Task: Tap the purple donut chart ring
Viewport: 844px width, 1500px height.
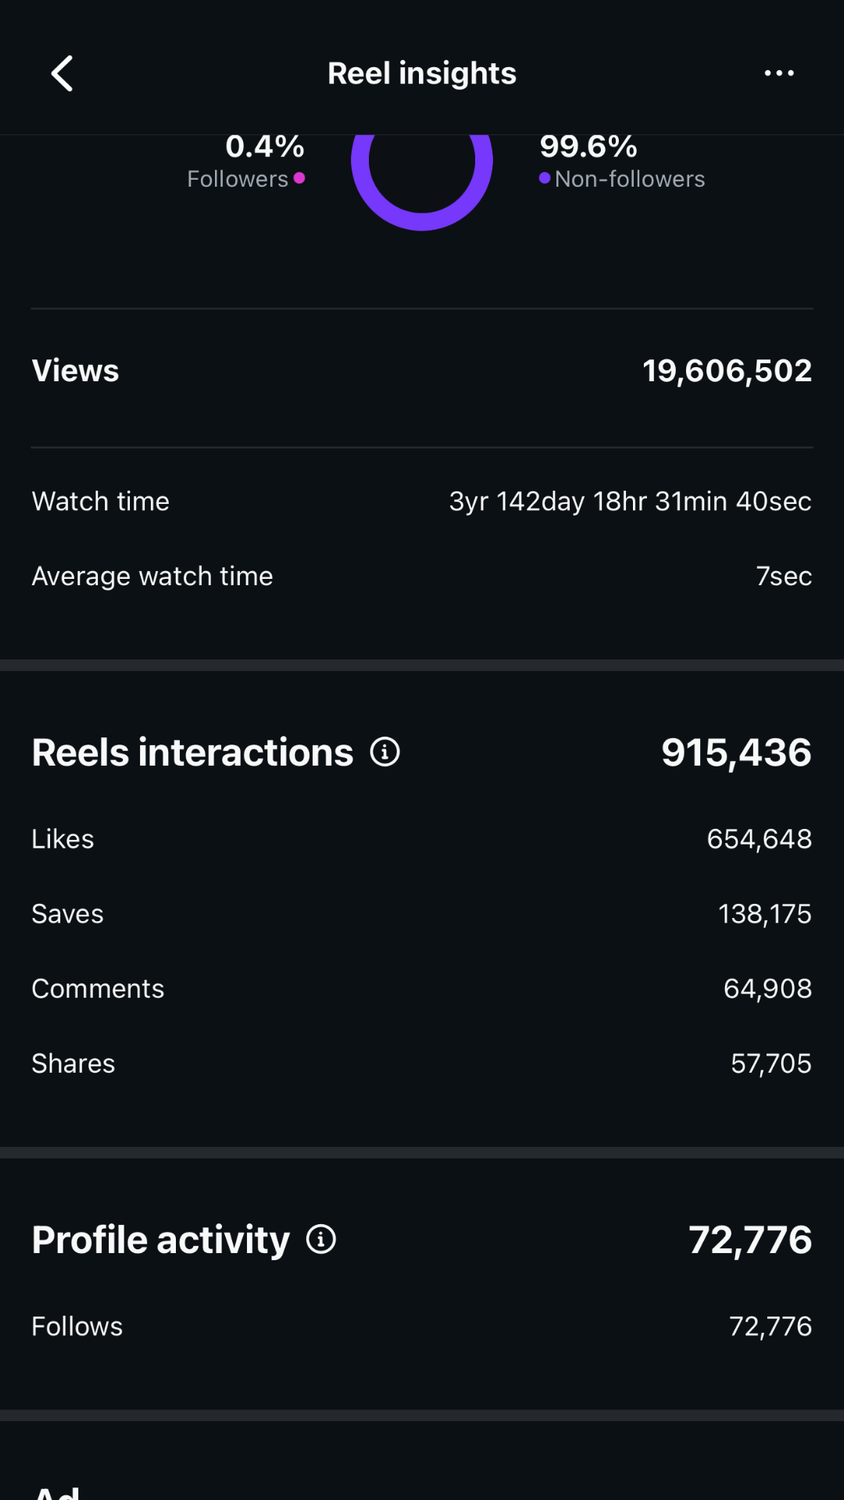Action: coord(422,212)
